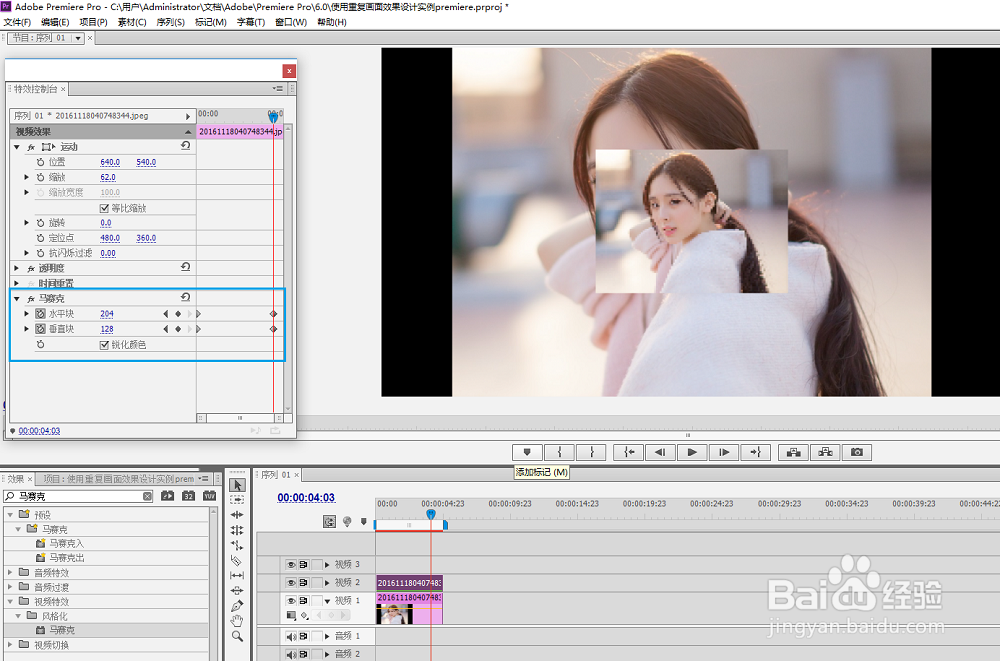1000x661 pixels.
Task: Toggle animation stopwatch for Position
Action: (40, 162)
